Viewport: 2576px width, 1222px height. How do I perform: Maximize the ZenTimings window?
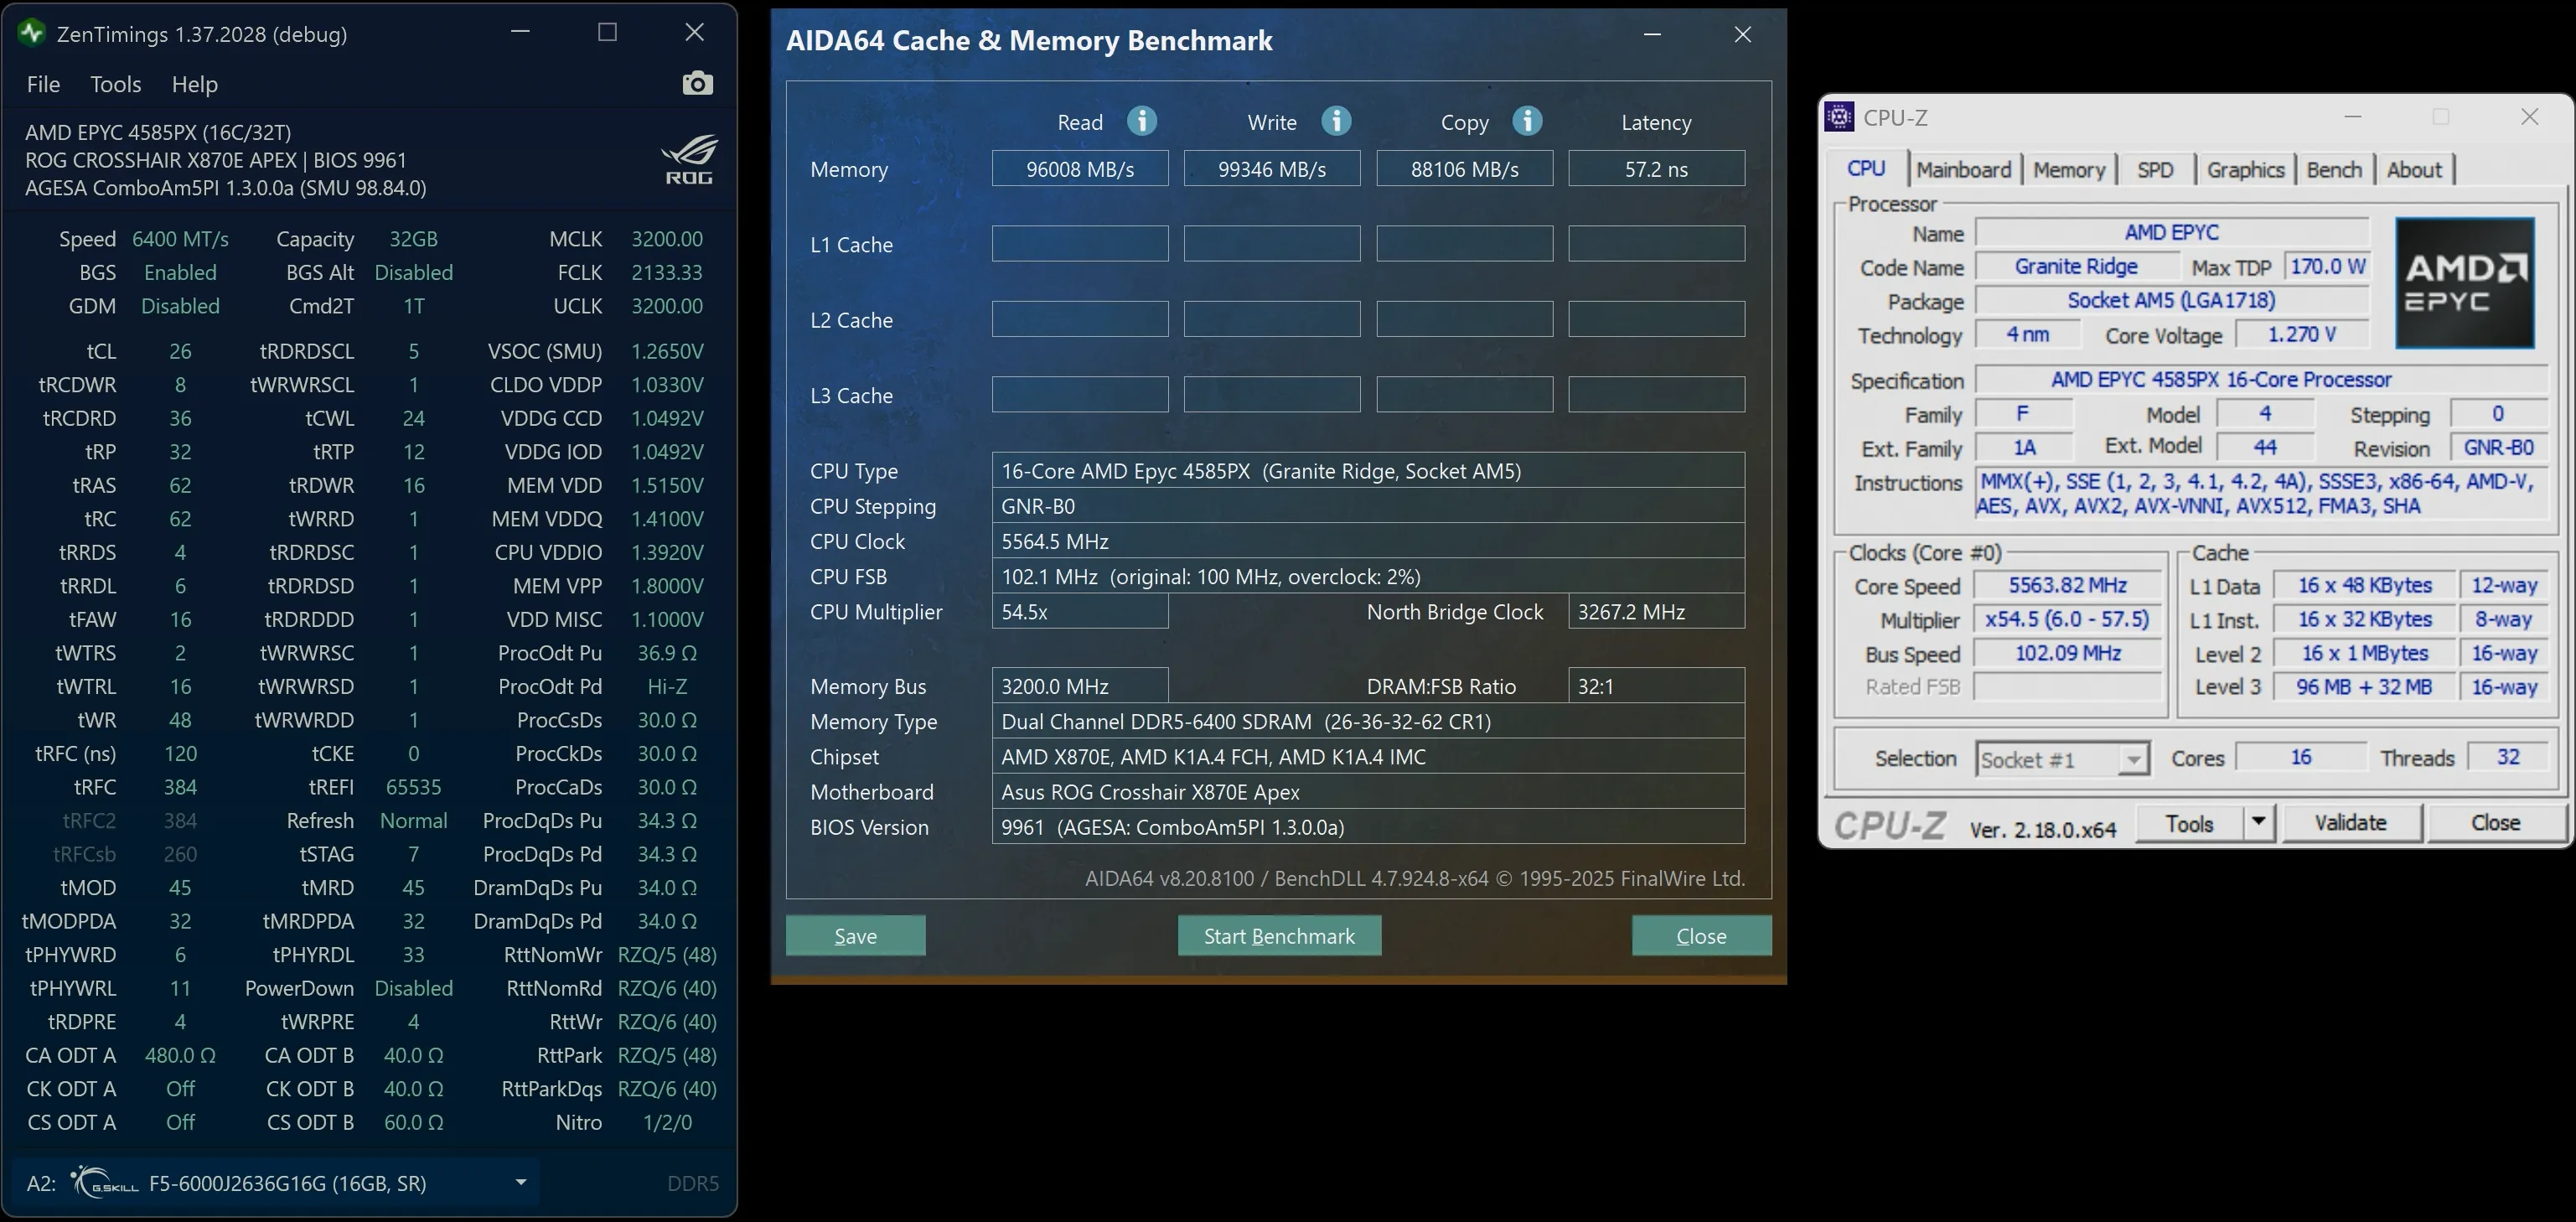pyautogui.click(x=607, y=32)
